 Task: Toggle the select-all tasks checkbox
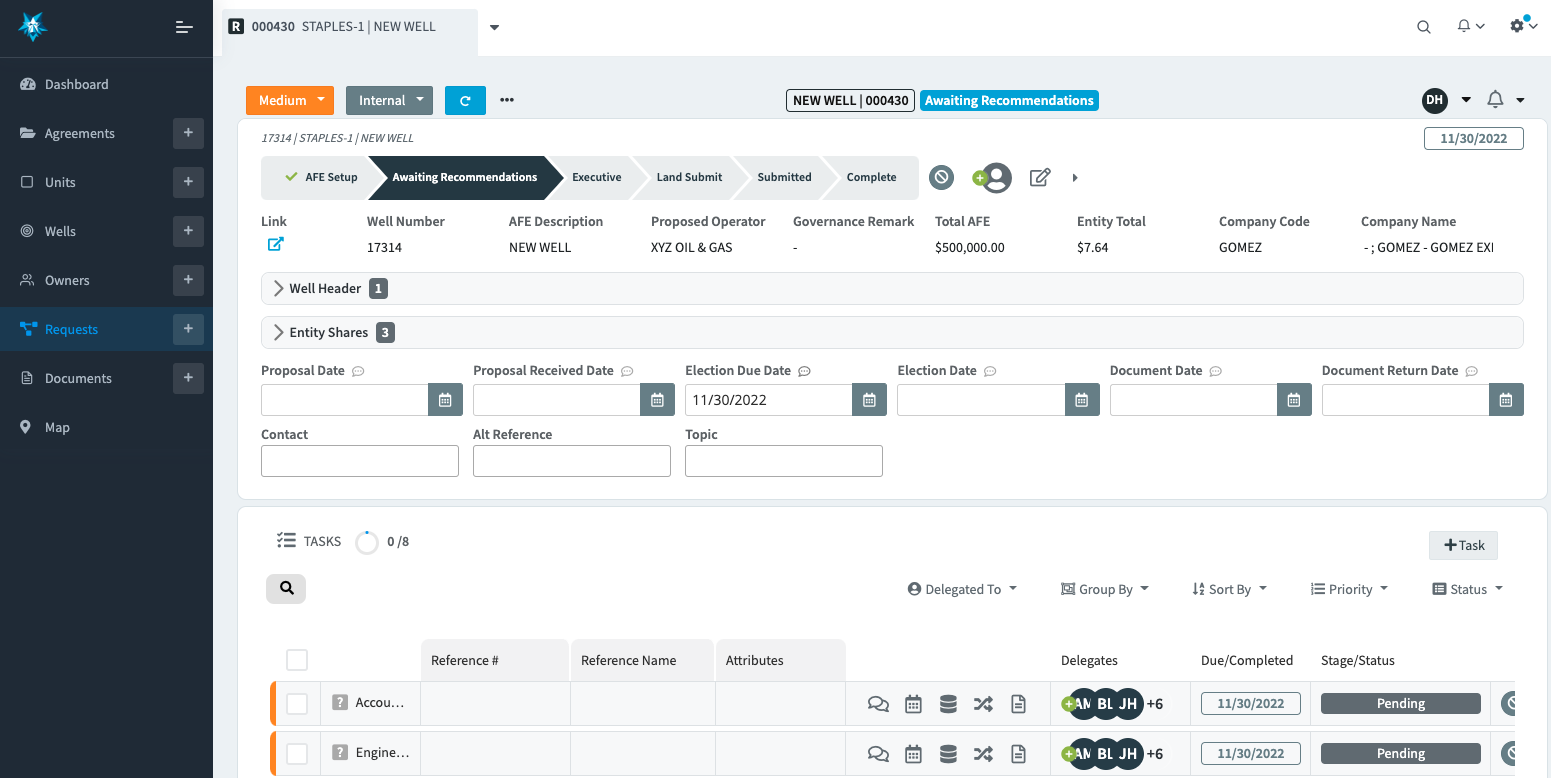[x=297, y=660]
